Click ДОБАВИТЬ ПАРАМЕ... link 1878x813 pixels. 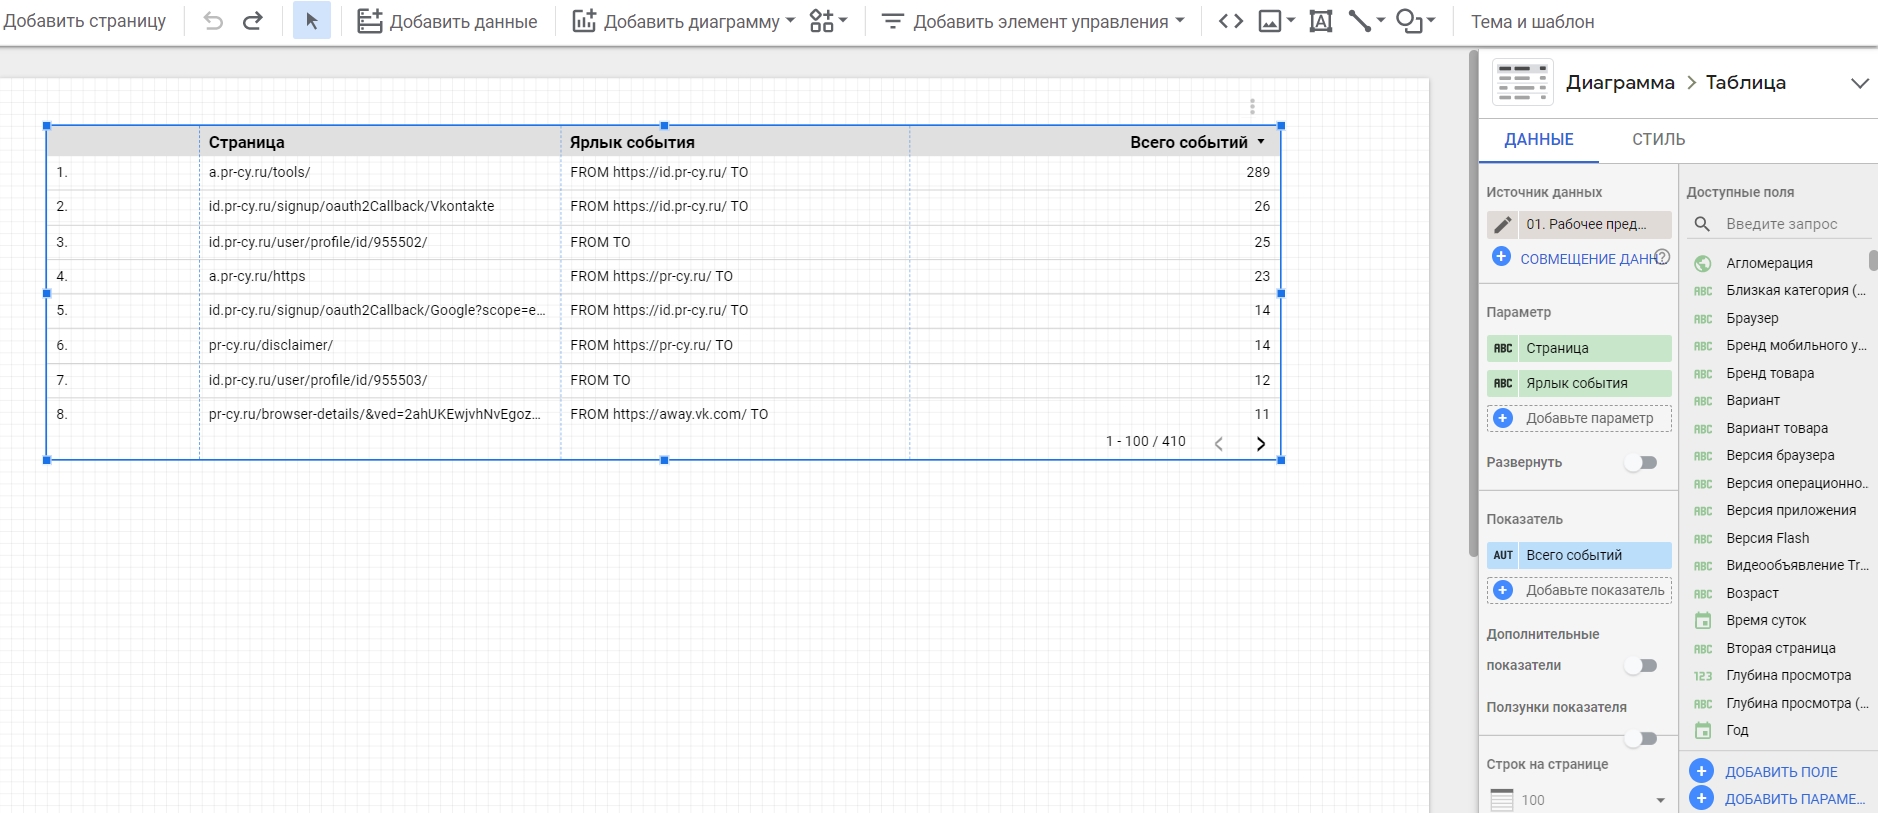(x=1795, y=799)
